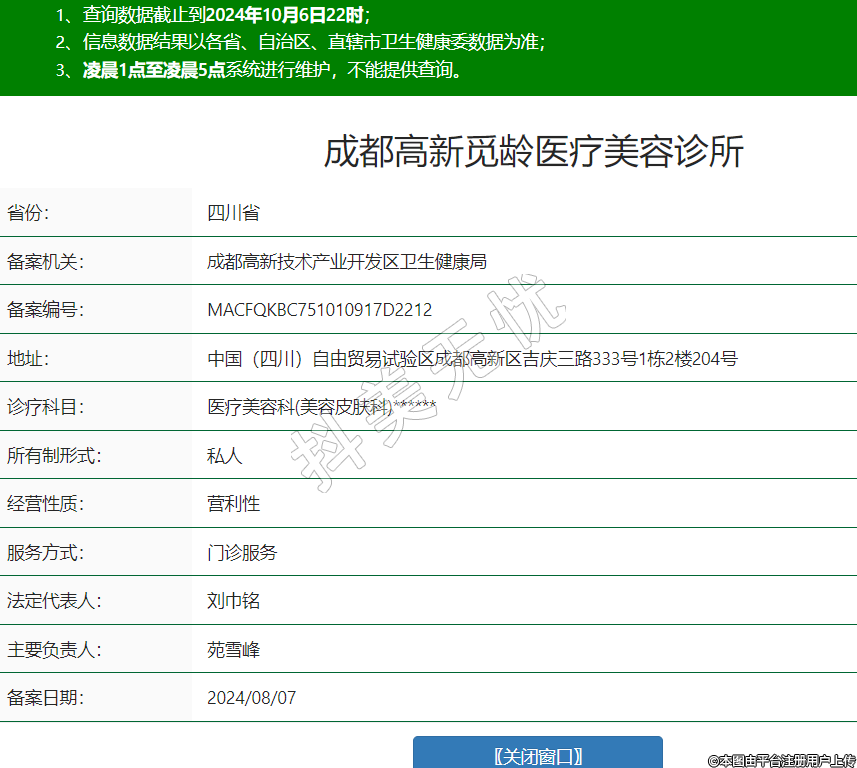The width and height of the screenshot is (857, 768).
Task: Click the 备案编号 row label
Action: (45, 310)
